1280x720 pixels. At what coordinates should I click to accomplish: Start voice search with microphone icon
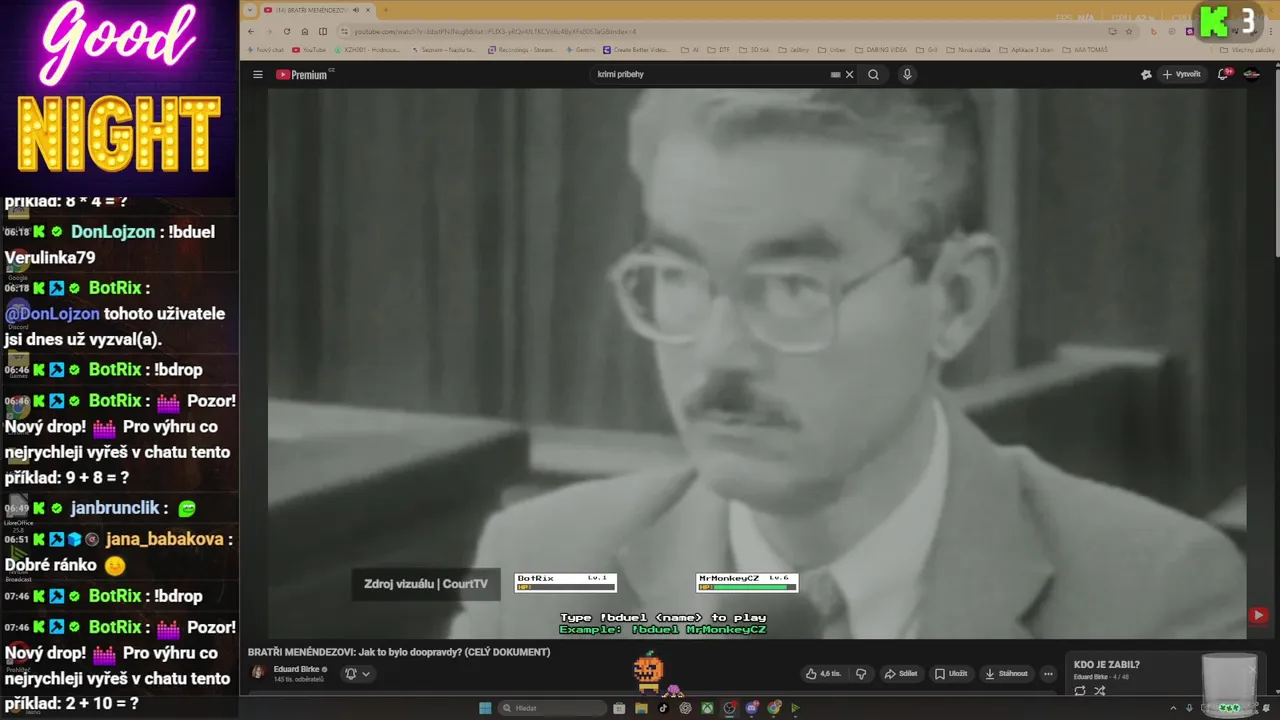907,75
